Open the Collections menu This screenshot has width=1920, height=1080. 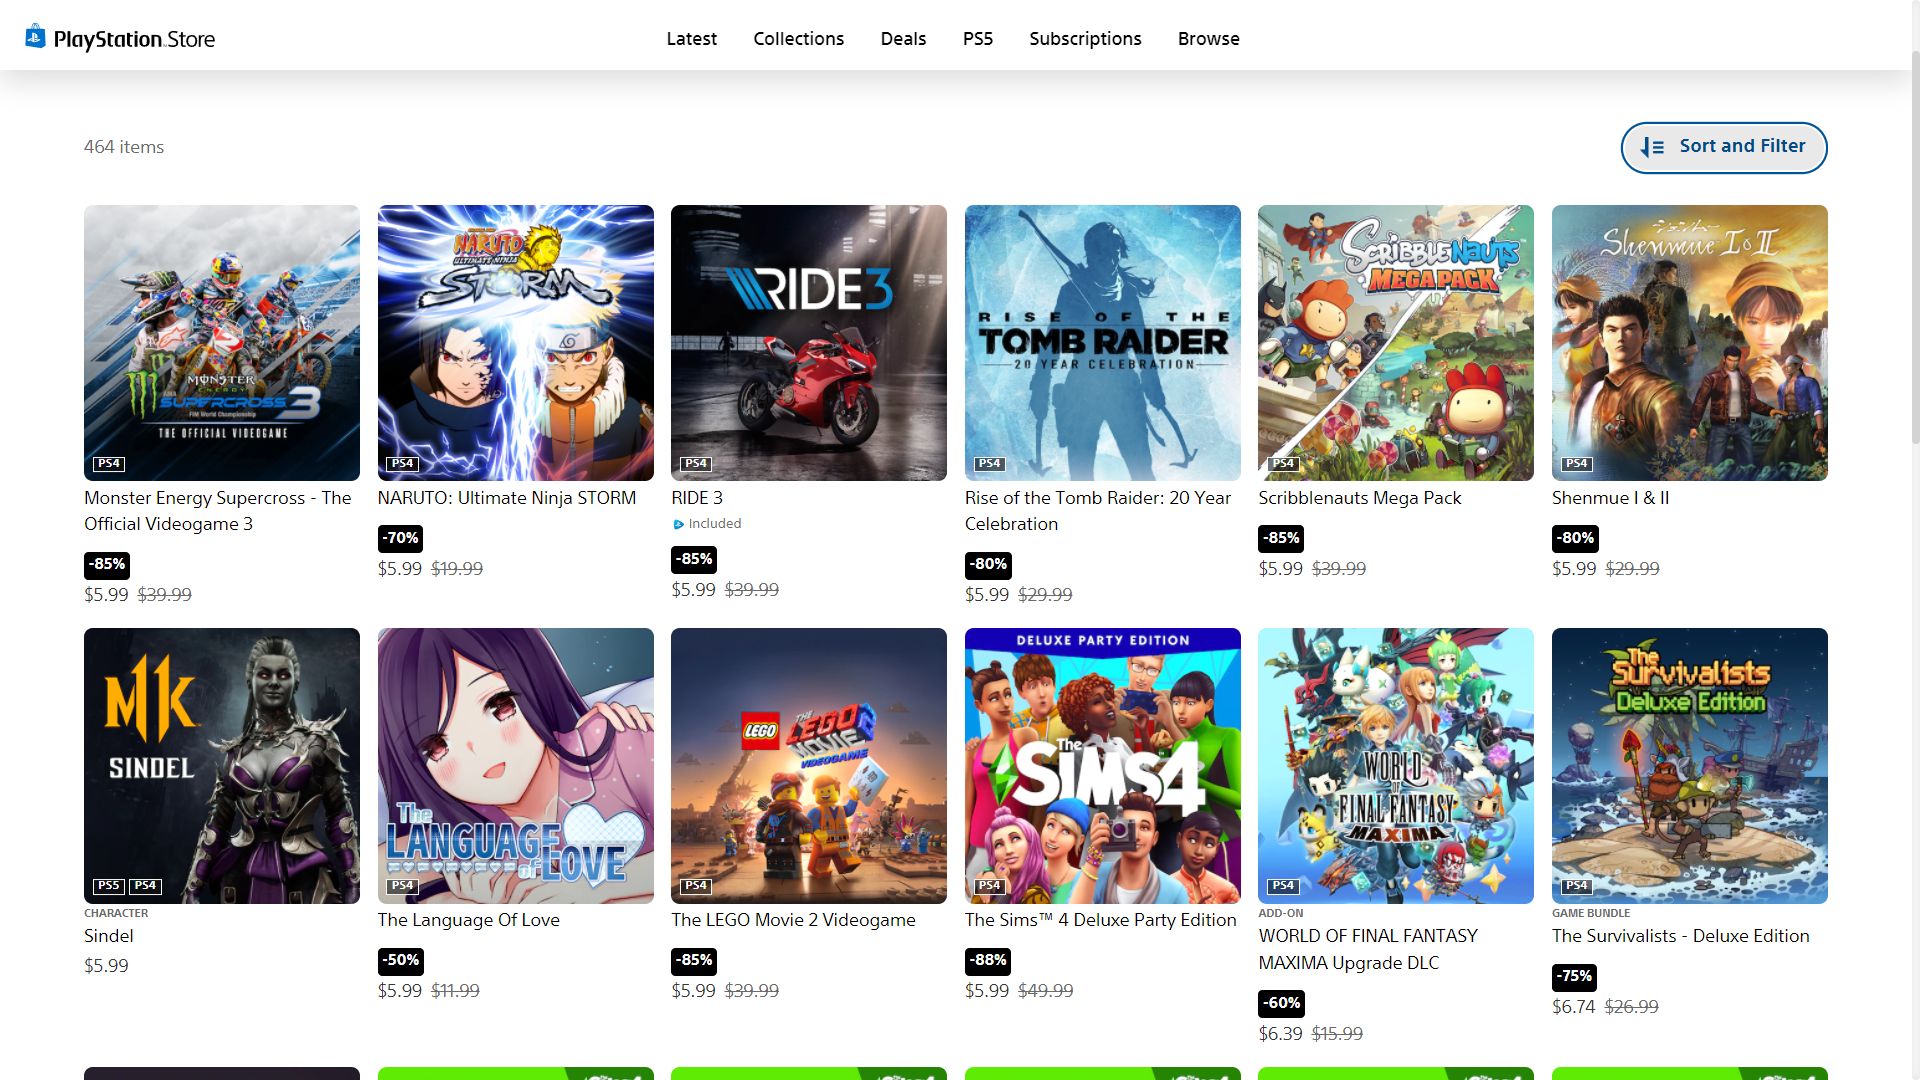pos(798,39)
